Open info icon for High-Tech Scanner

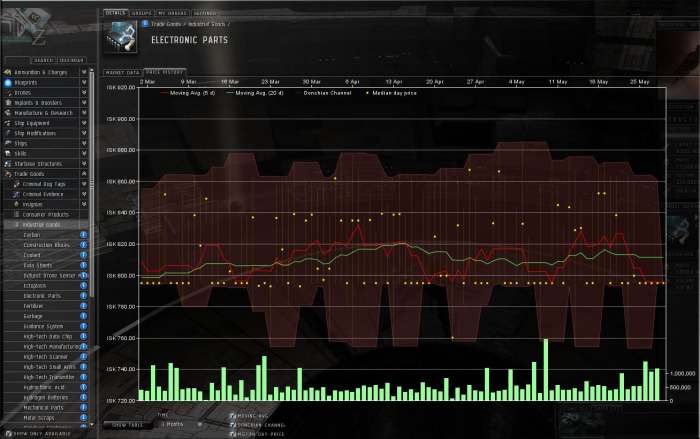[x=83, y=357]
